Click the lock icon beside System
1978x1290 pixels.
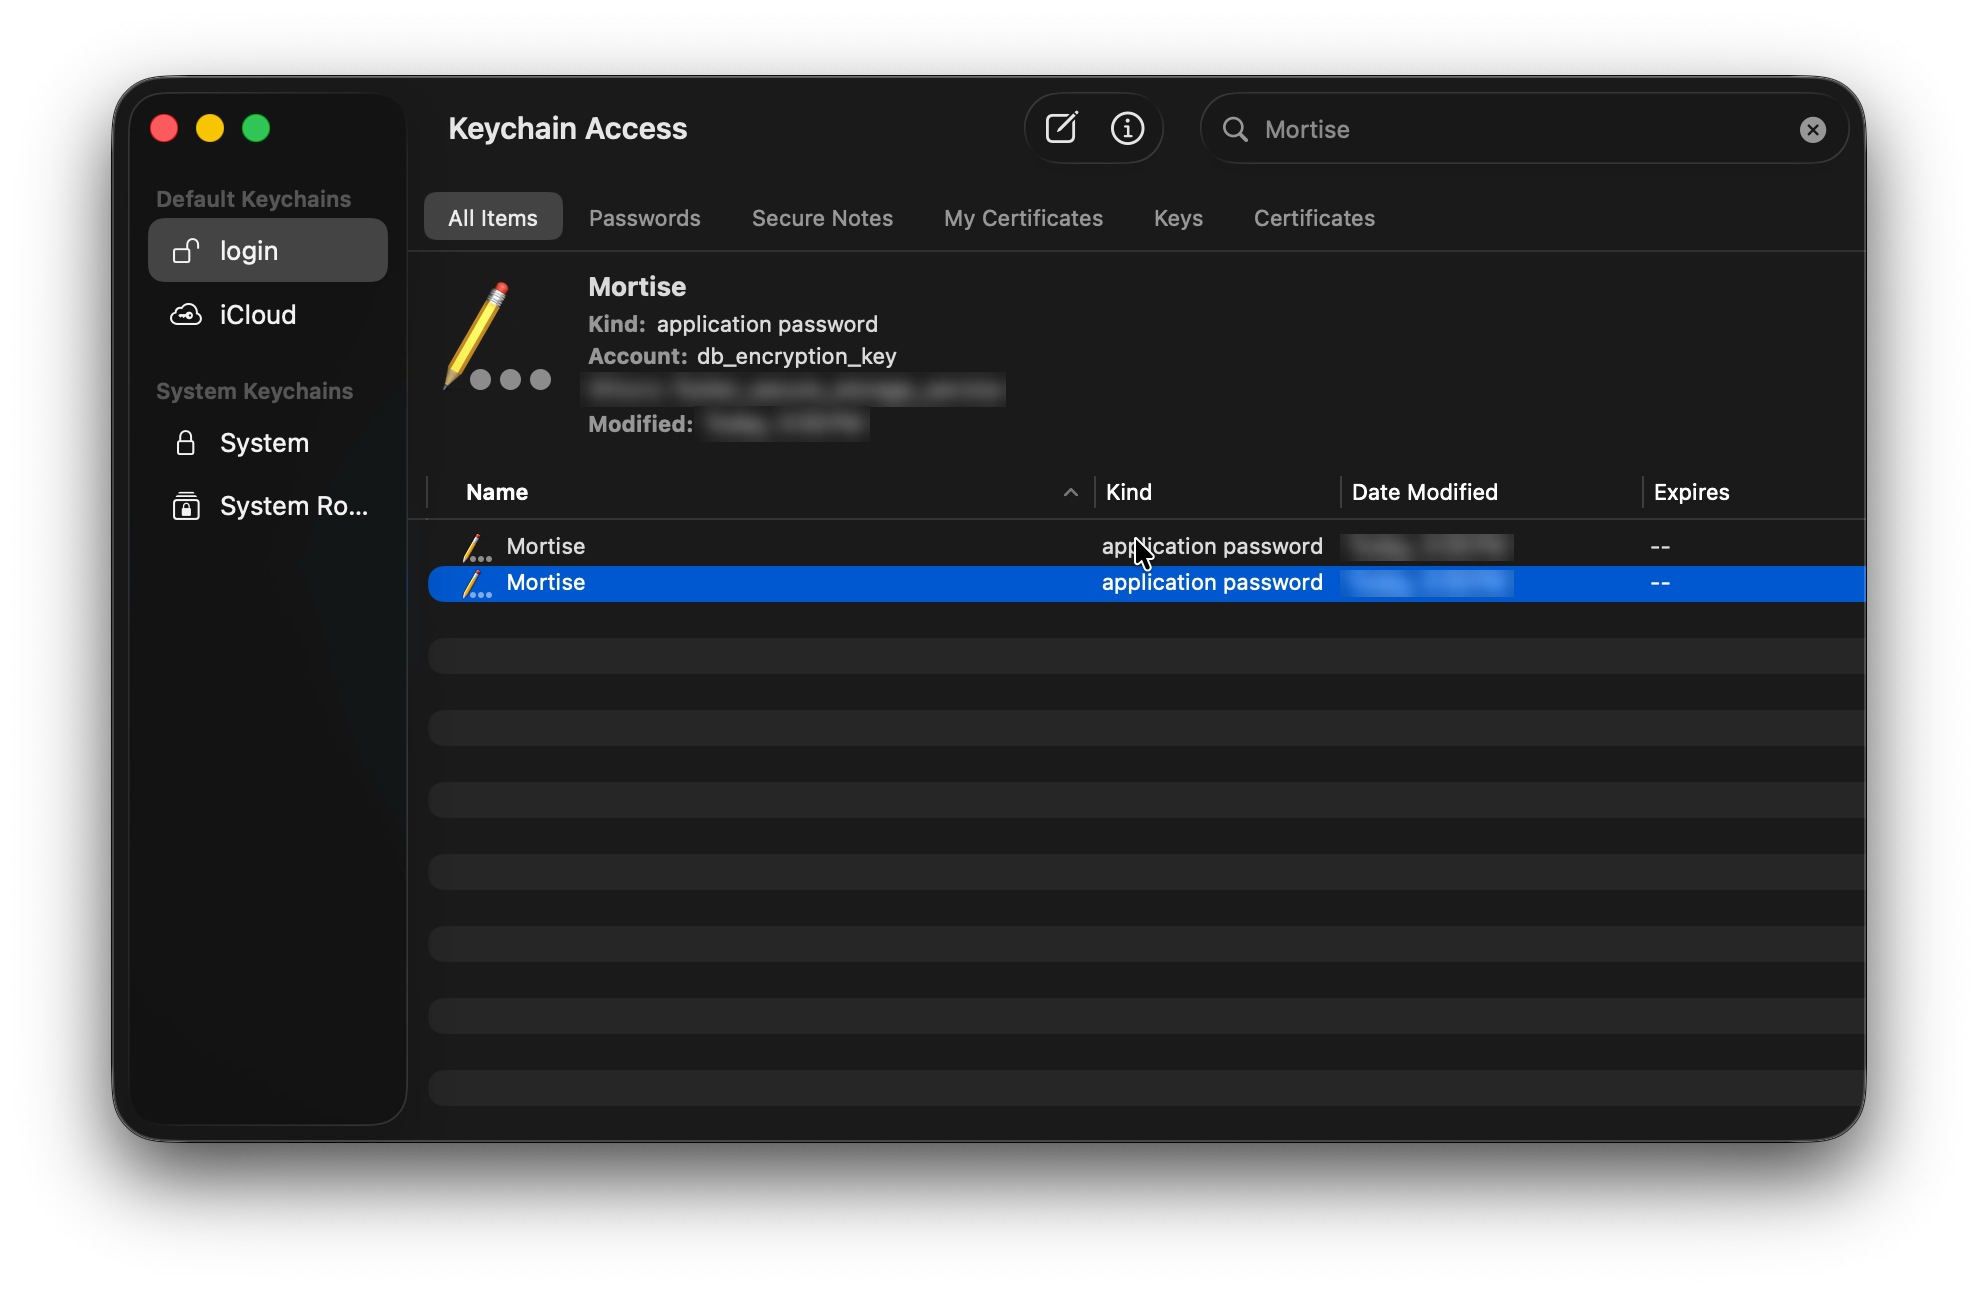pyautogui.click(x=185, y=442)
